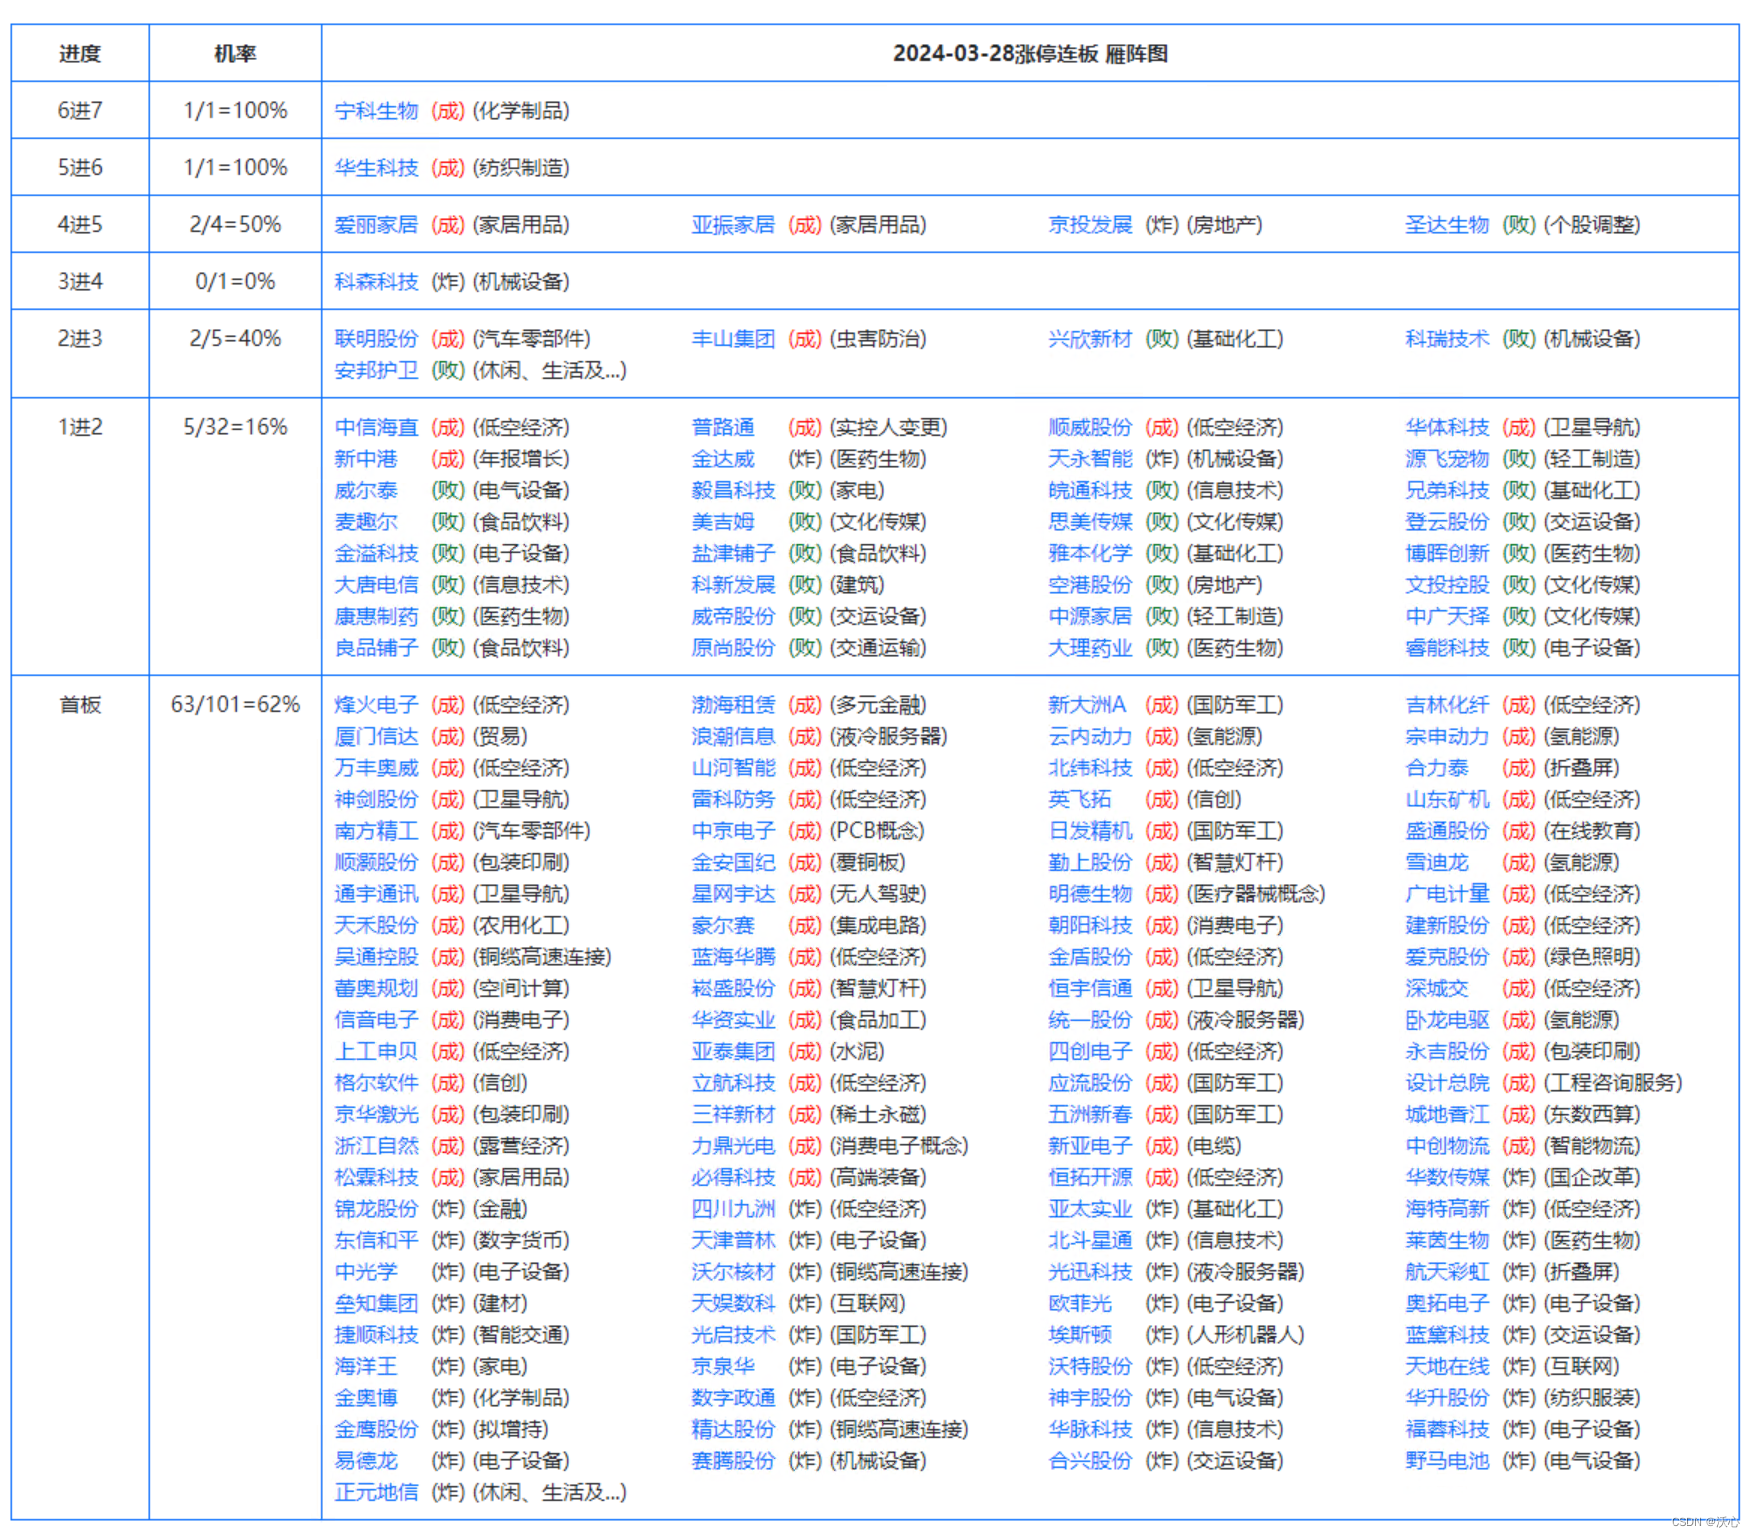This screenshot has width=1755, height=1537.
Task: Open 联明股份 in the 2进3 row
Action: [x=376, y=339]
